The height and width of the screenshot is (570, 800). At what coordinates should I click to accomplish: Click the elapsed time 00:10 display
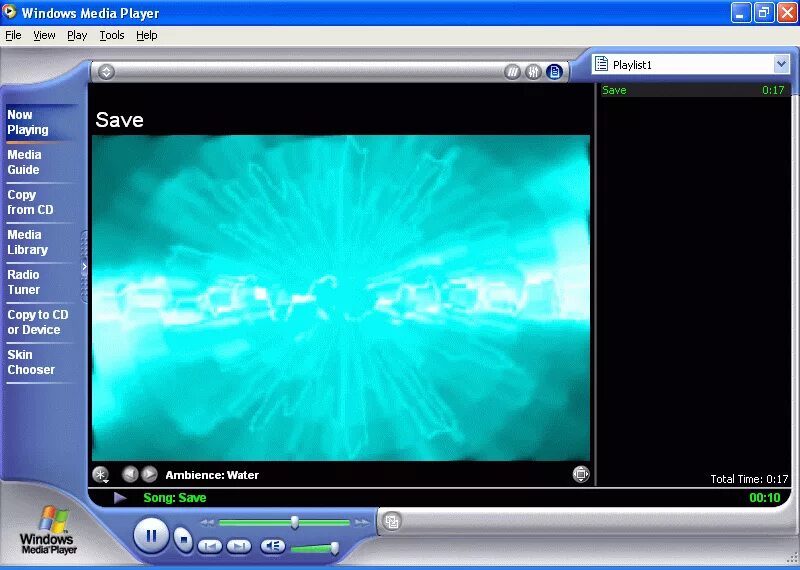pyautogui.click(x=765, y=498)
